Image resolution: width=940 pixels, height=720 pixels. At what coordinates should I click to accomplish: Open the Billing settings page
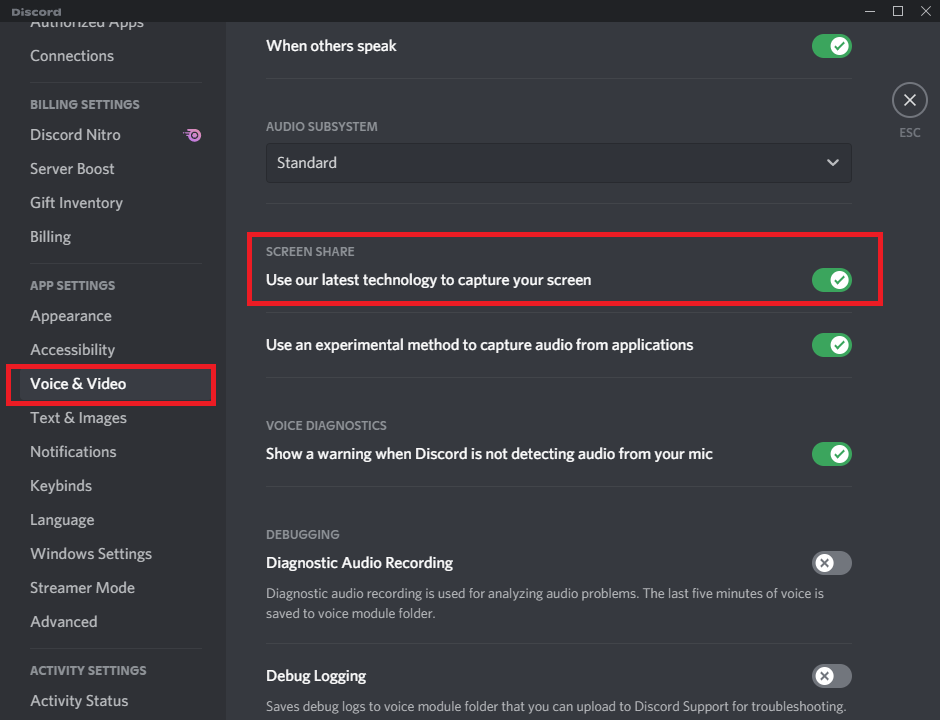click(x=50, y=236)
